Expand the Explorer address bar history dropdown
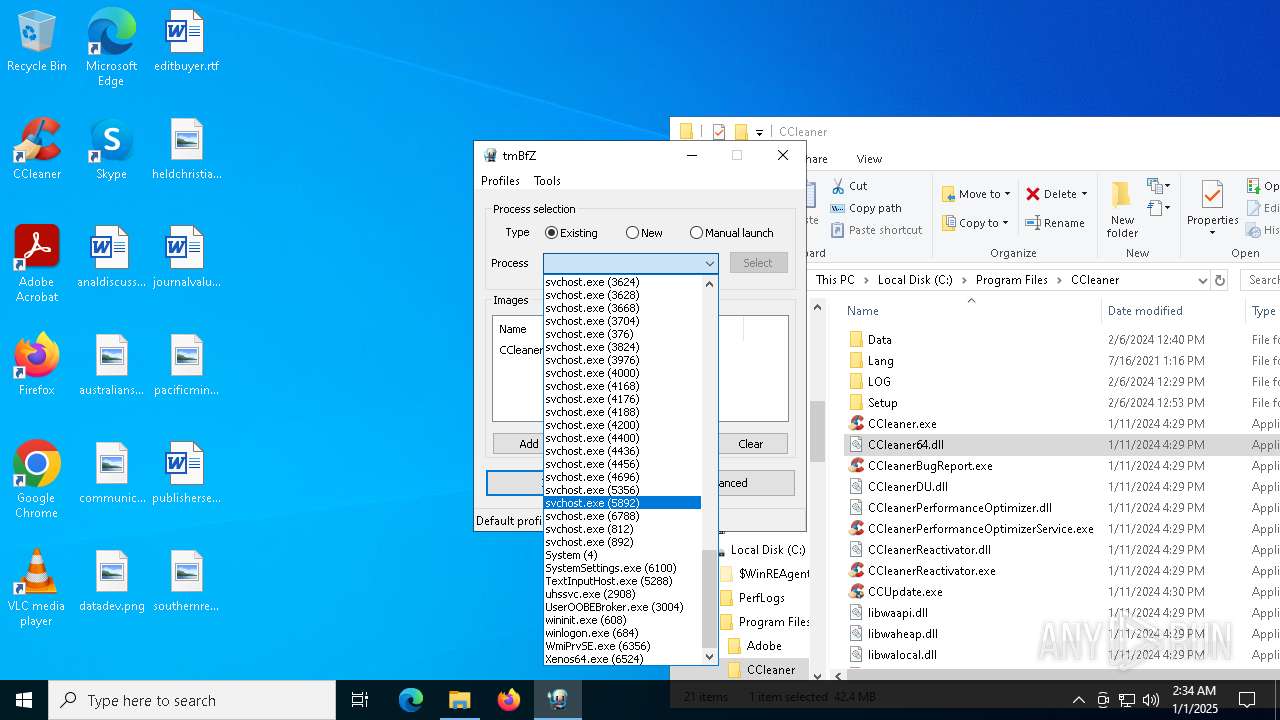The image size is (1280, 720). click(x=1201, y=280)
